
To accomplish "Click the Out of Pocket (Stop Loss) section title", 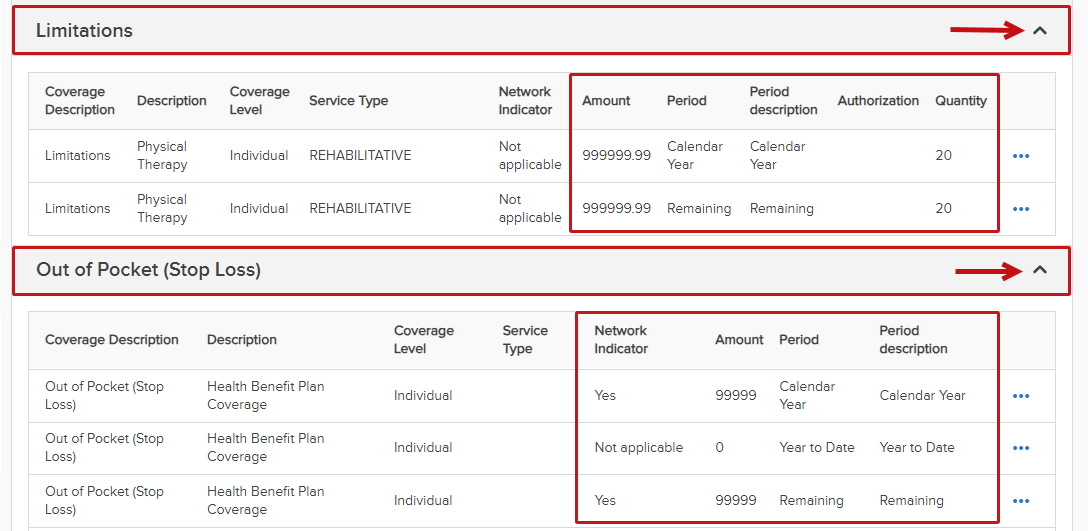I will (148, 270).
